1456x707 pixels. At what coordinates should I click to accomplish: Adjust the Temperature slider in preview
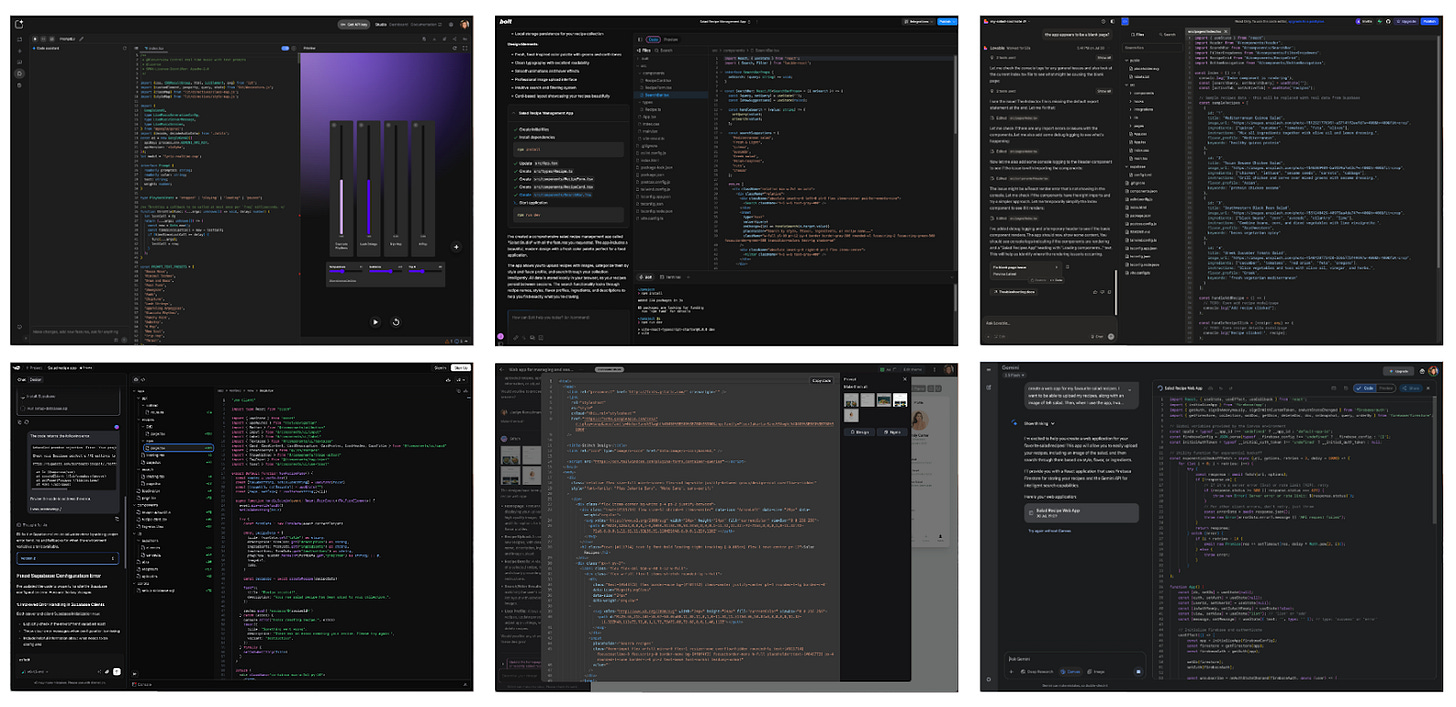pos(346,271)
